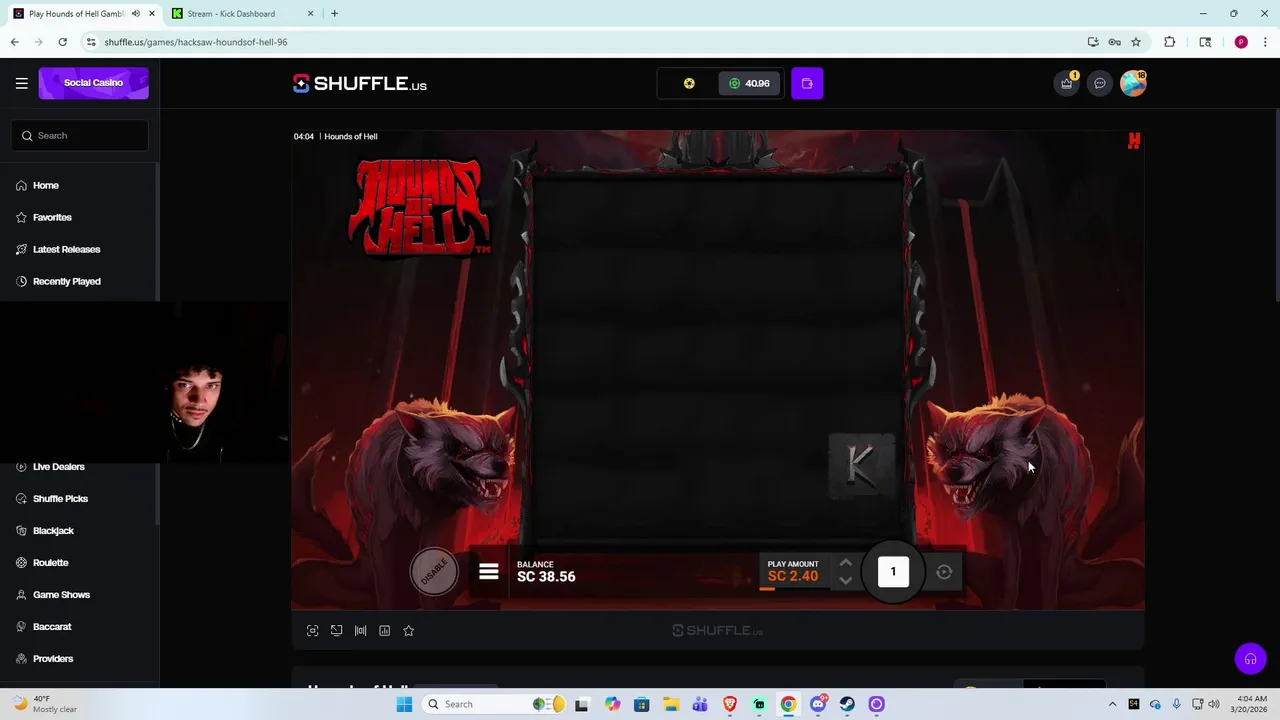Open Roulette category

click(50, 562)
